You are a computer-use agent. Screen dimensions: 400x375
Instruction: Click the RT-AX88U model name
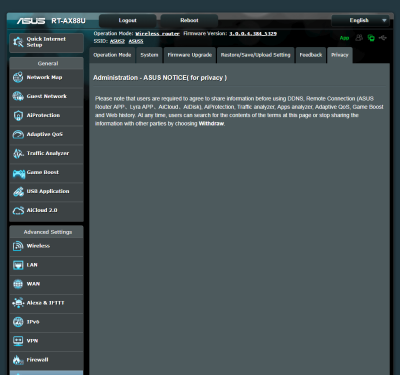coord(68,21)
